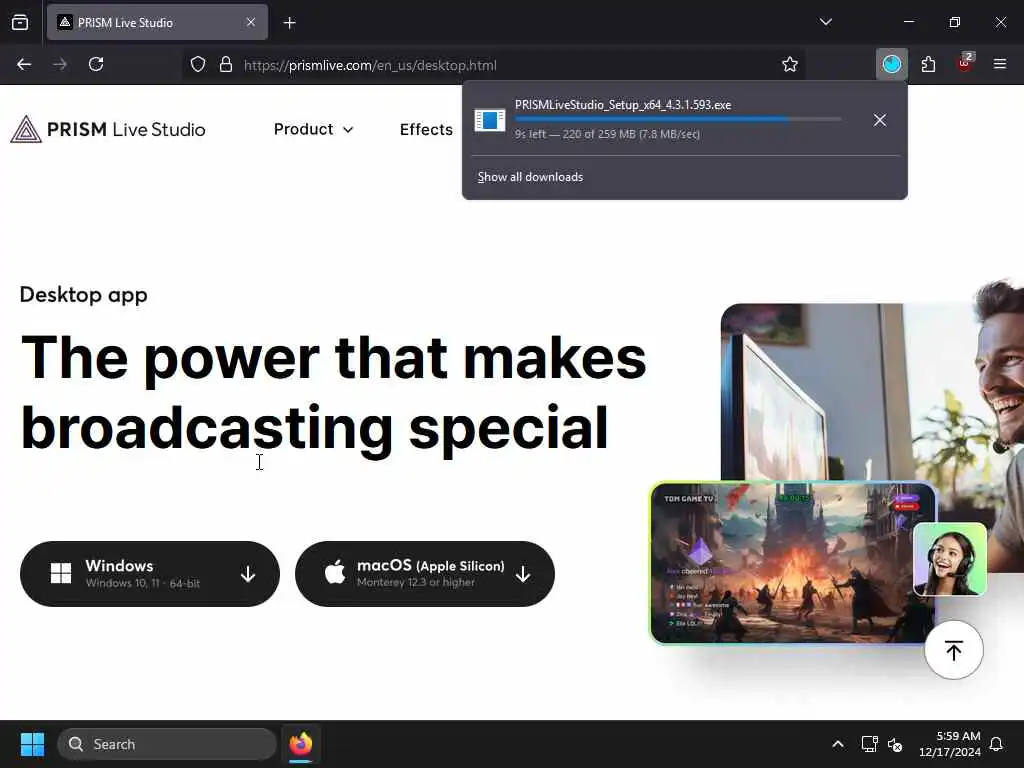Open the network status tray icon
The image size is (1024, 768).
[869, 744]
